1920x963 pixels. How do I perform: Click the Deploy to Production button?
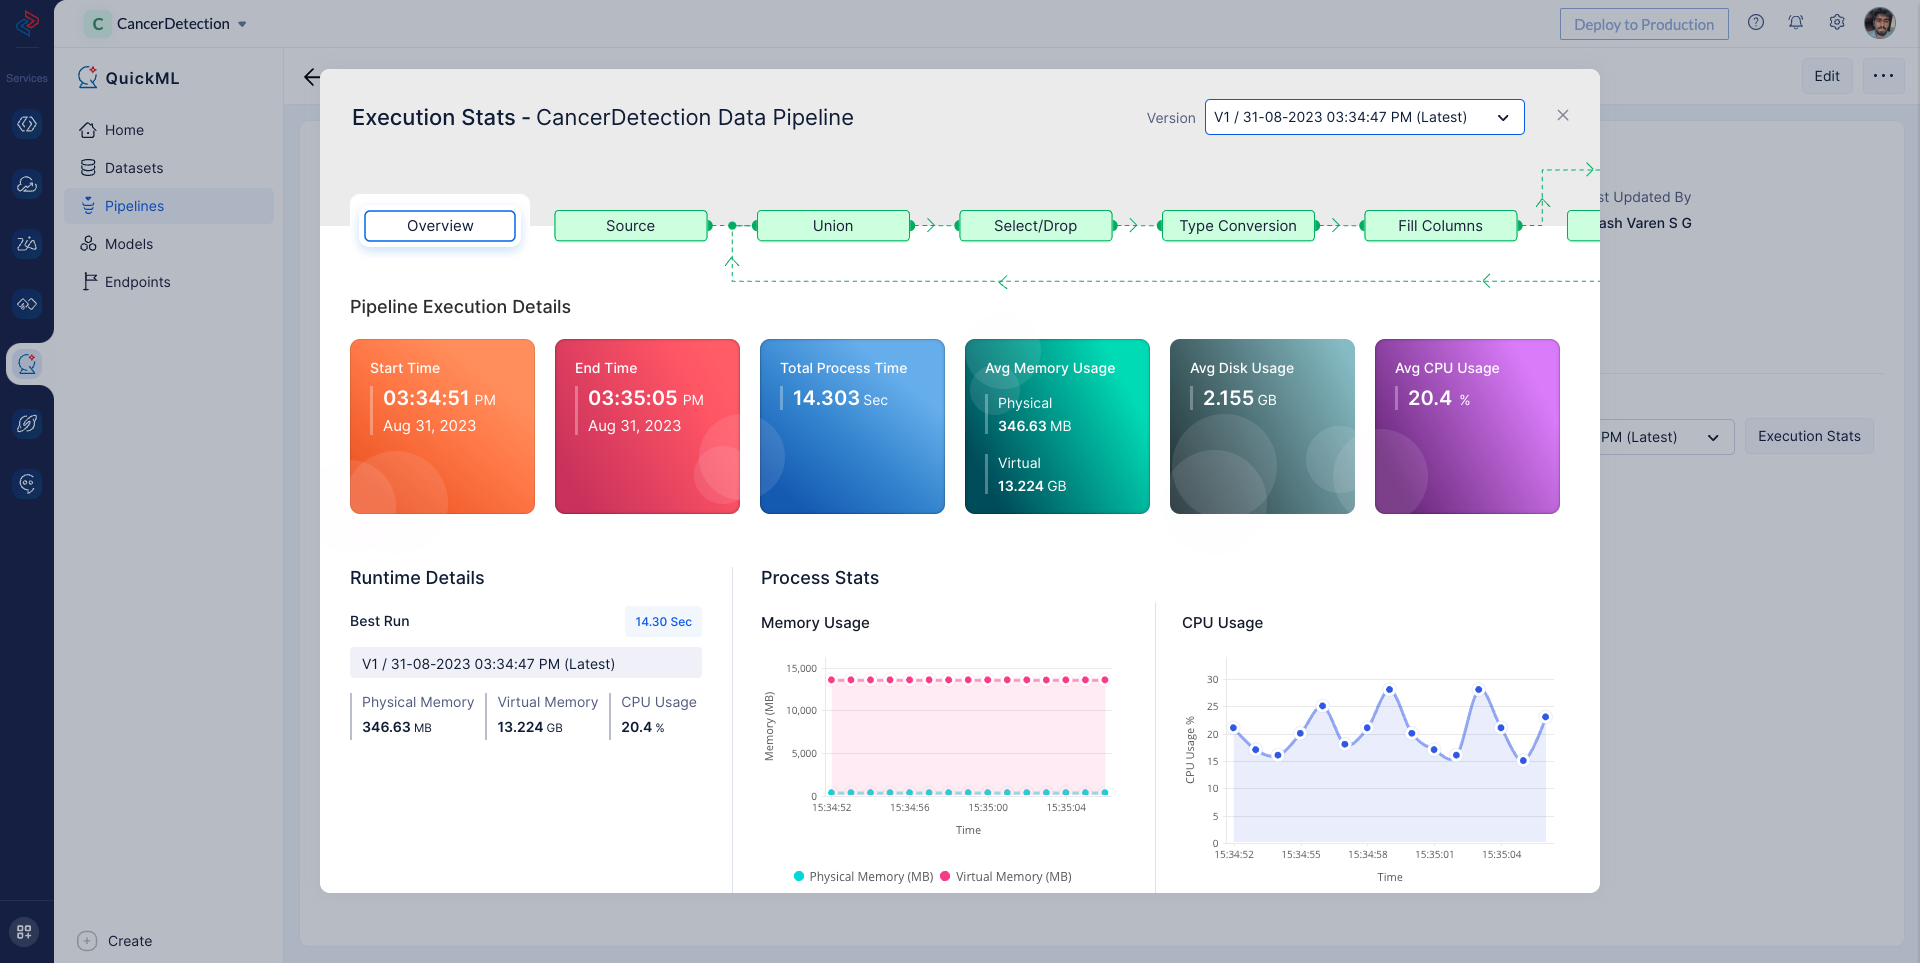tap(1643, 24)
